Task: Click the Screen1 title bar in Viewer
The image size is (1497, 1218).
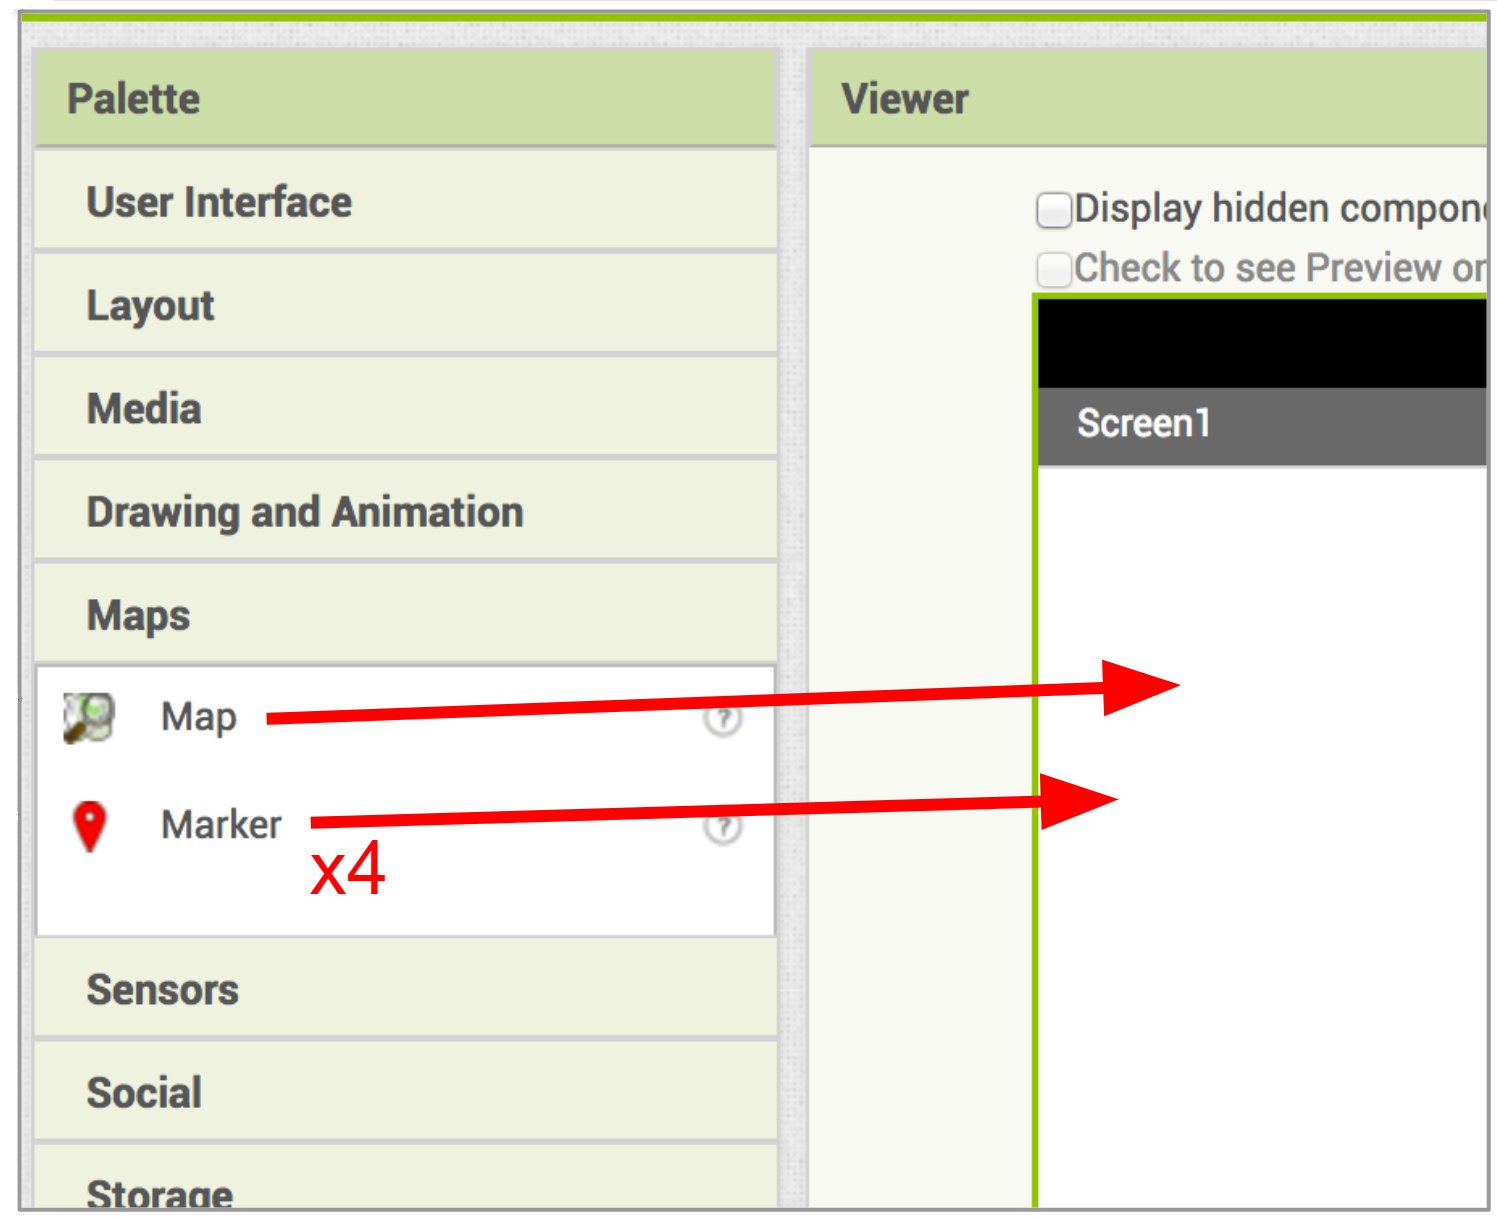Action: 1262,426
